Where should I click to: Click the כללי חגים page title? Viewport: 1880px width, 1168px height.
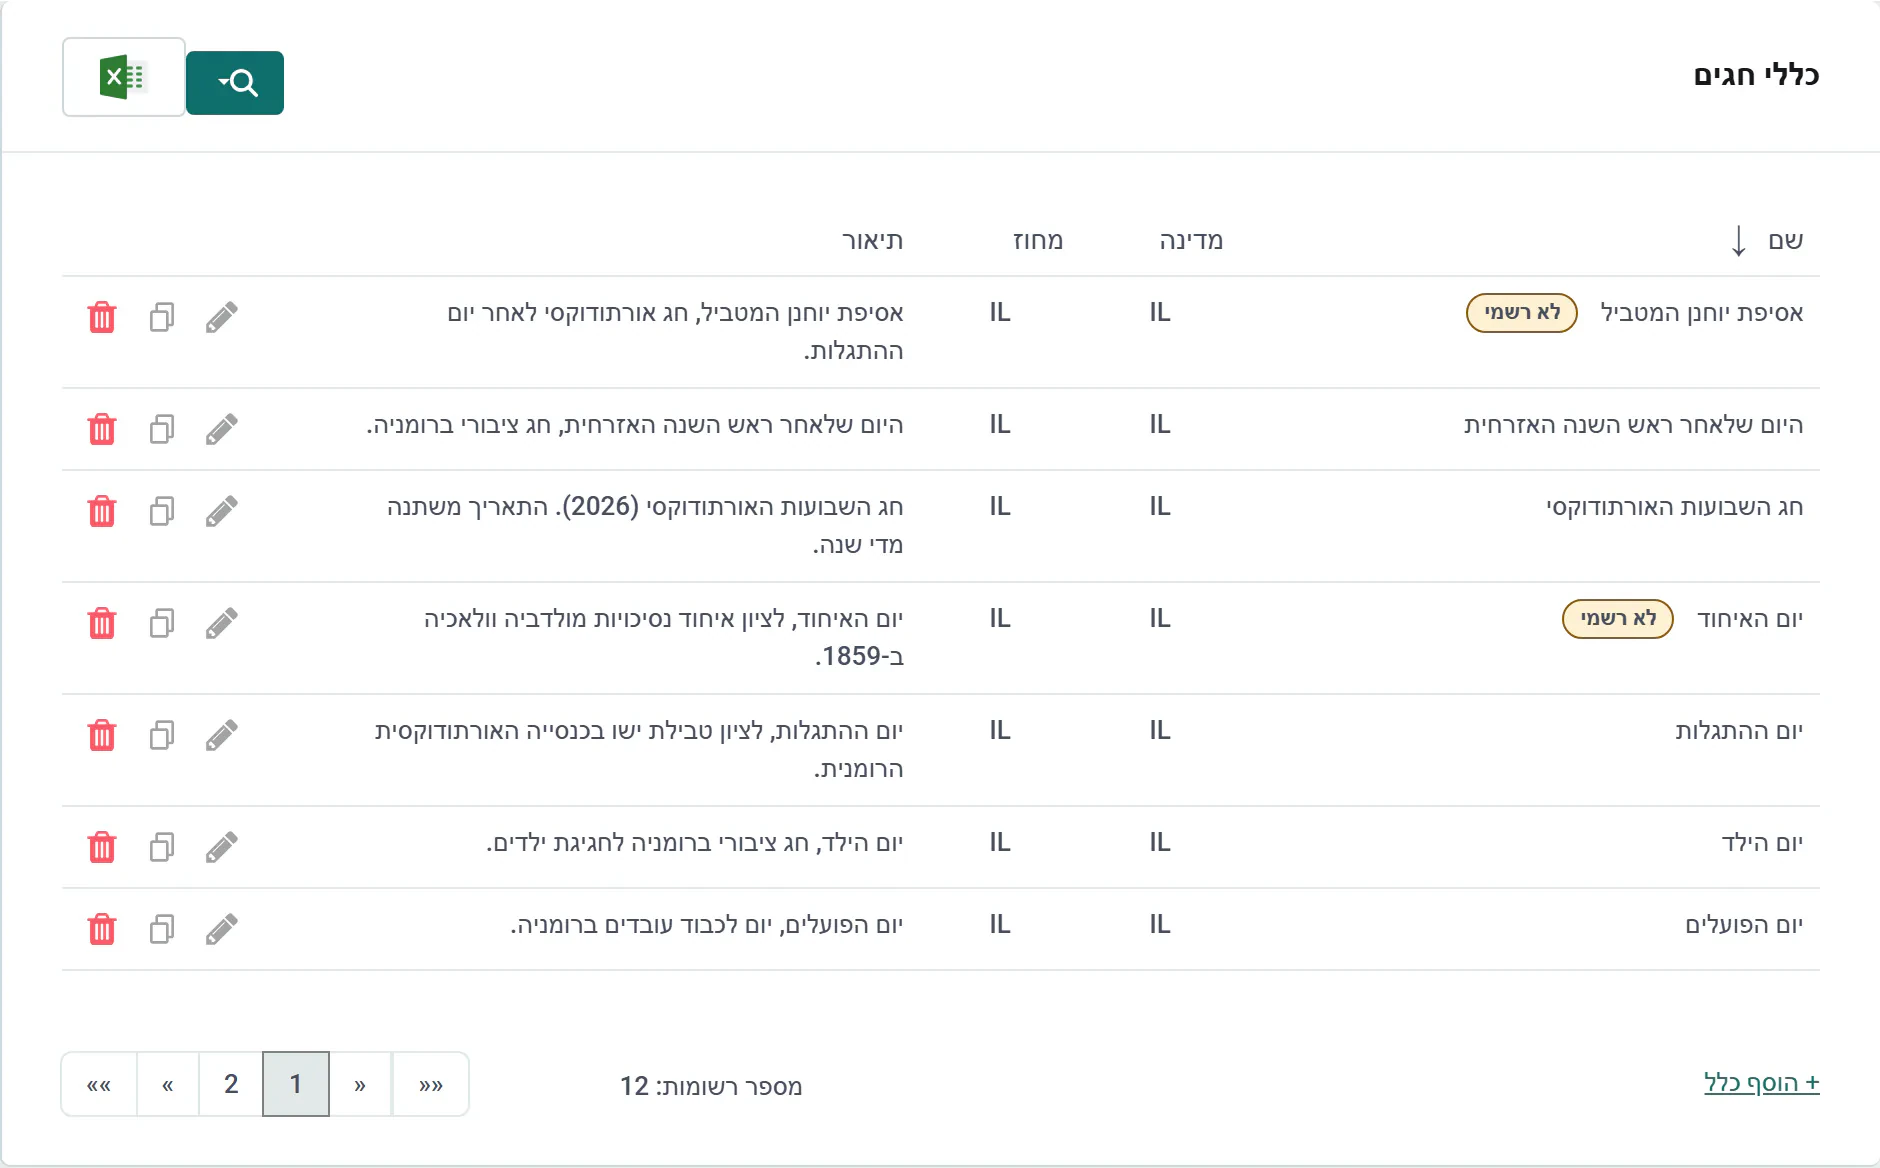[1756, 76]
